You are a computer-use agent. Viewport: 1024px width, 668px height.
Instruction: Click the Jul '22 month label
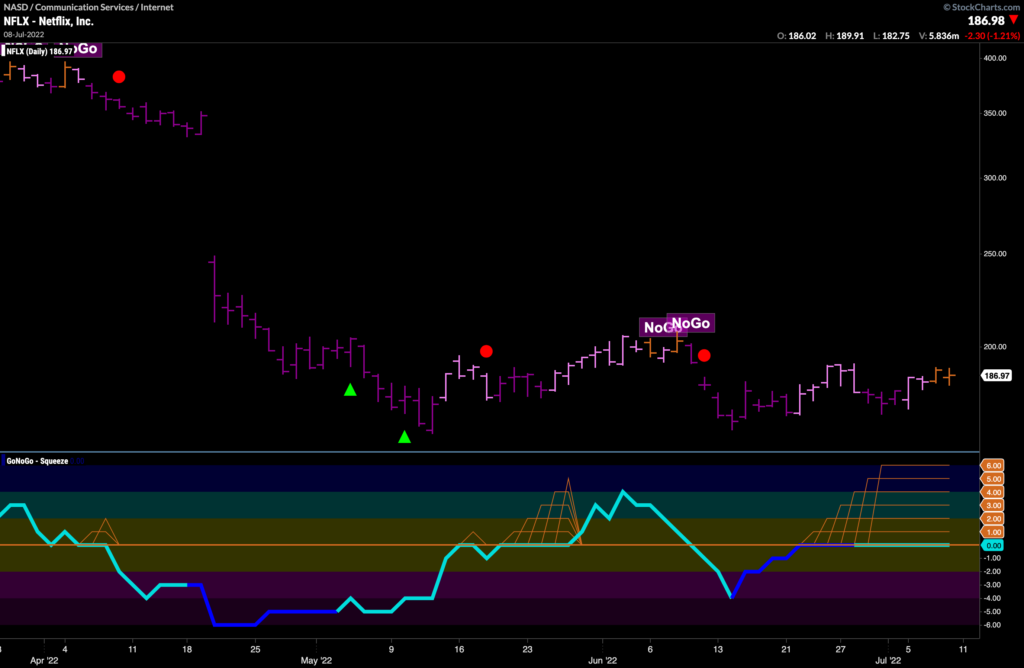tap(888, 660)
